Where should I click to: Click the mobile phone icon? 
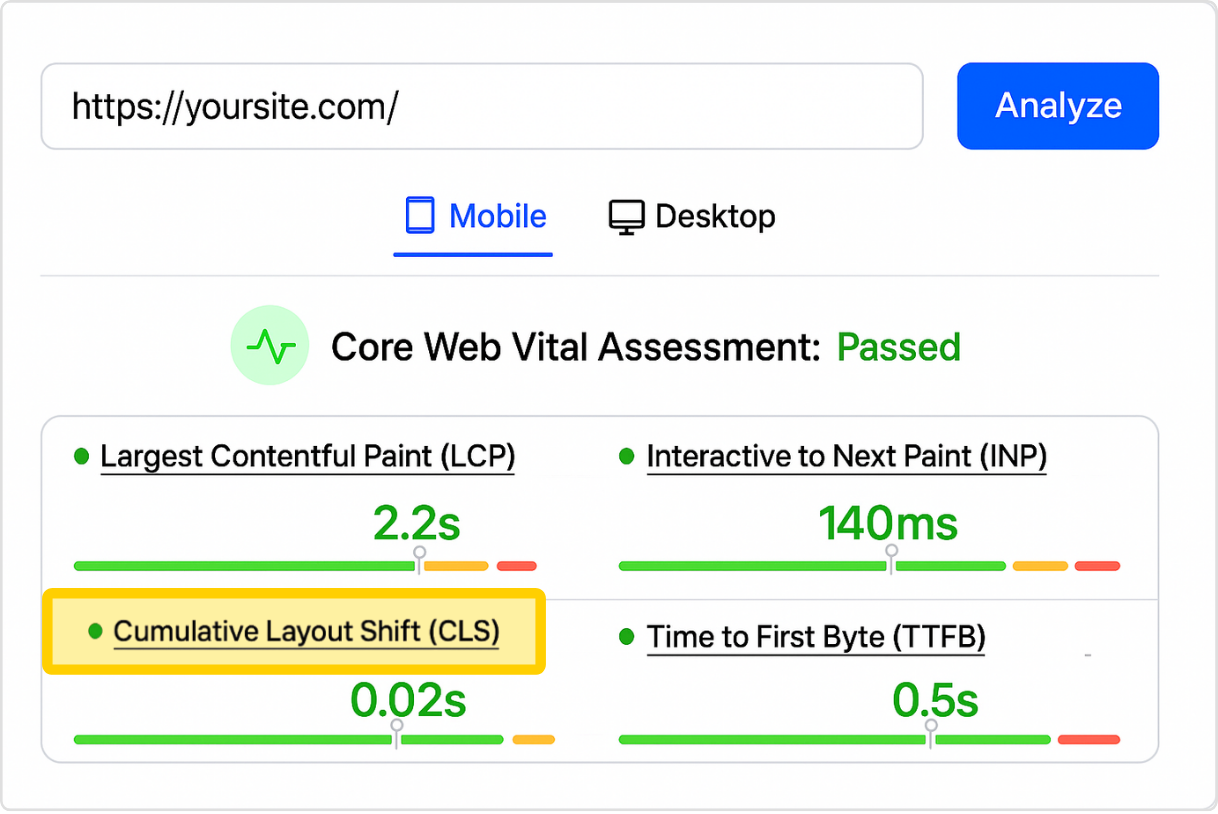point(420,216)
